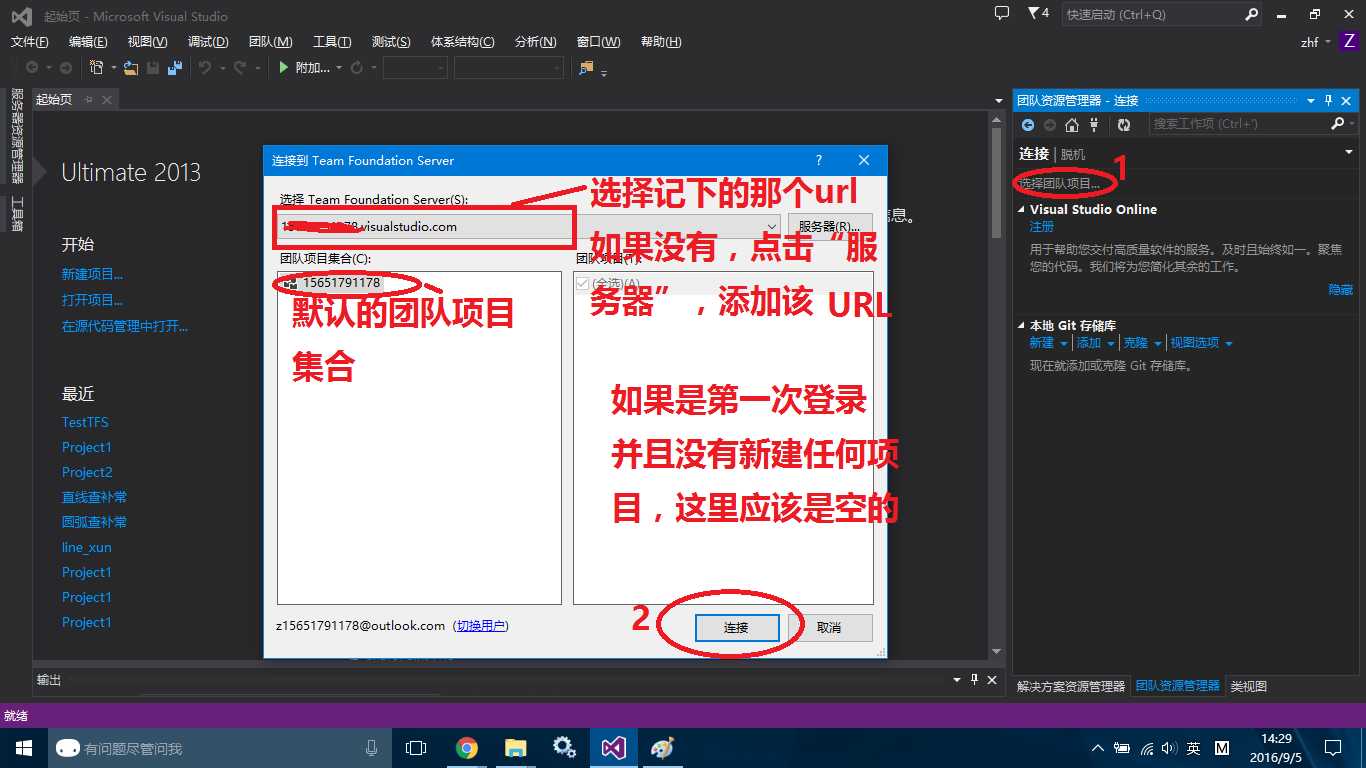Click the 切换用户 link
The image size is (1366, 768).
pos(480,626)
